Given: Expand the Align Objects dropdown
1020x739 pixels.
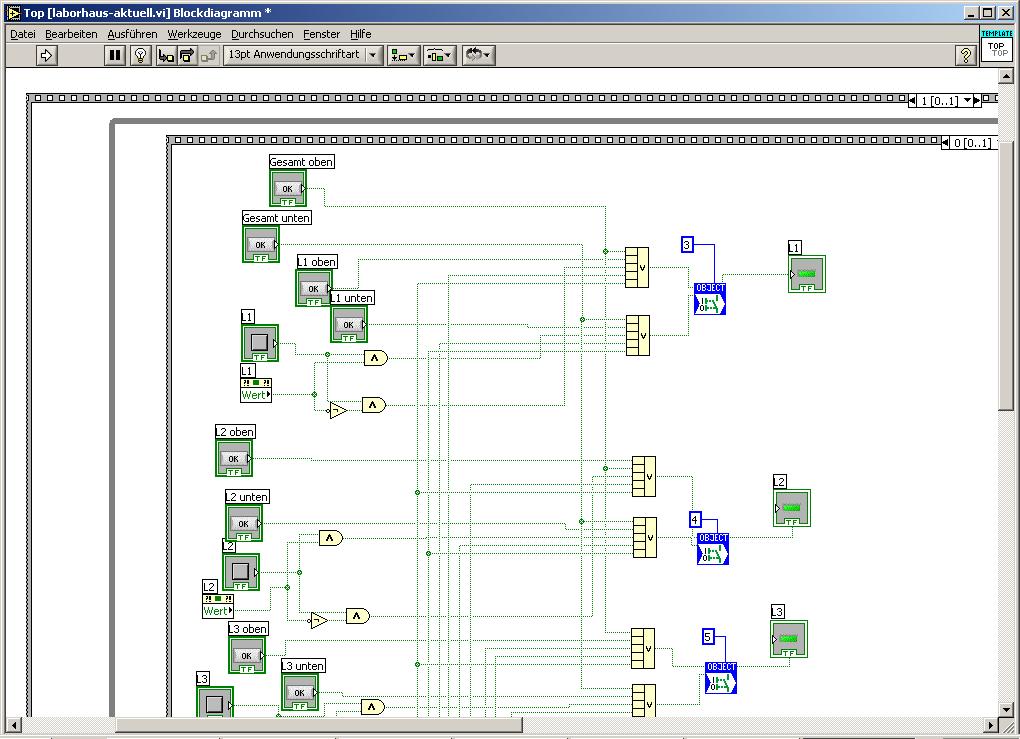Looking at the screenshot, I should click(403, 55).
